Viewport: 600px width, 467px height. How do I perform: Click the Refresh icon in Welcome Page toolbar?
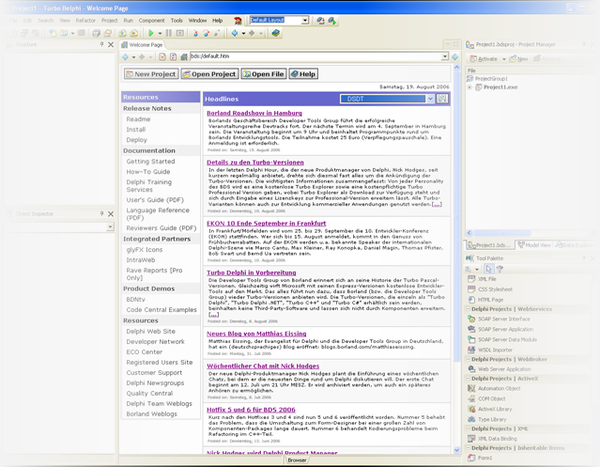tap(173, 57)
